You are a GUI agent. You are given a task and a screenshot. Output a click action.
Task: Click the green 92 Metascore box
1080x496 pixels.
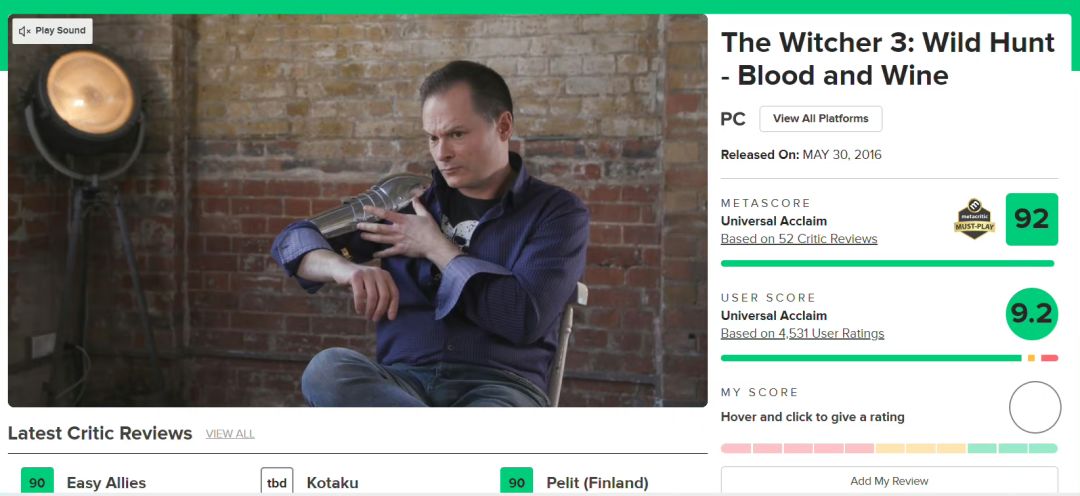(x=1031, y=219)
